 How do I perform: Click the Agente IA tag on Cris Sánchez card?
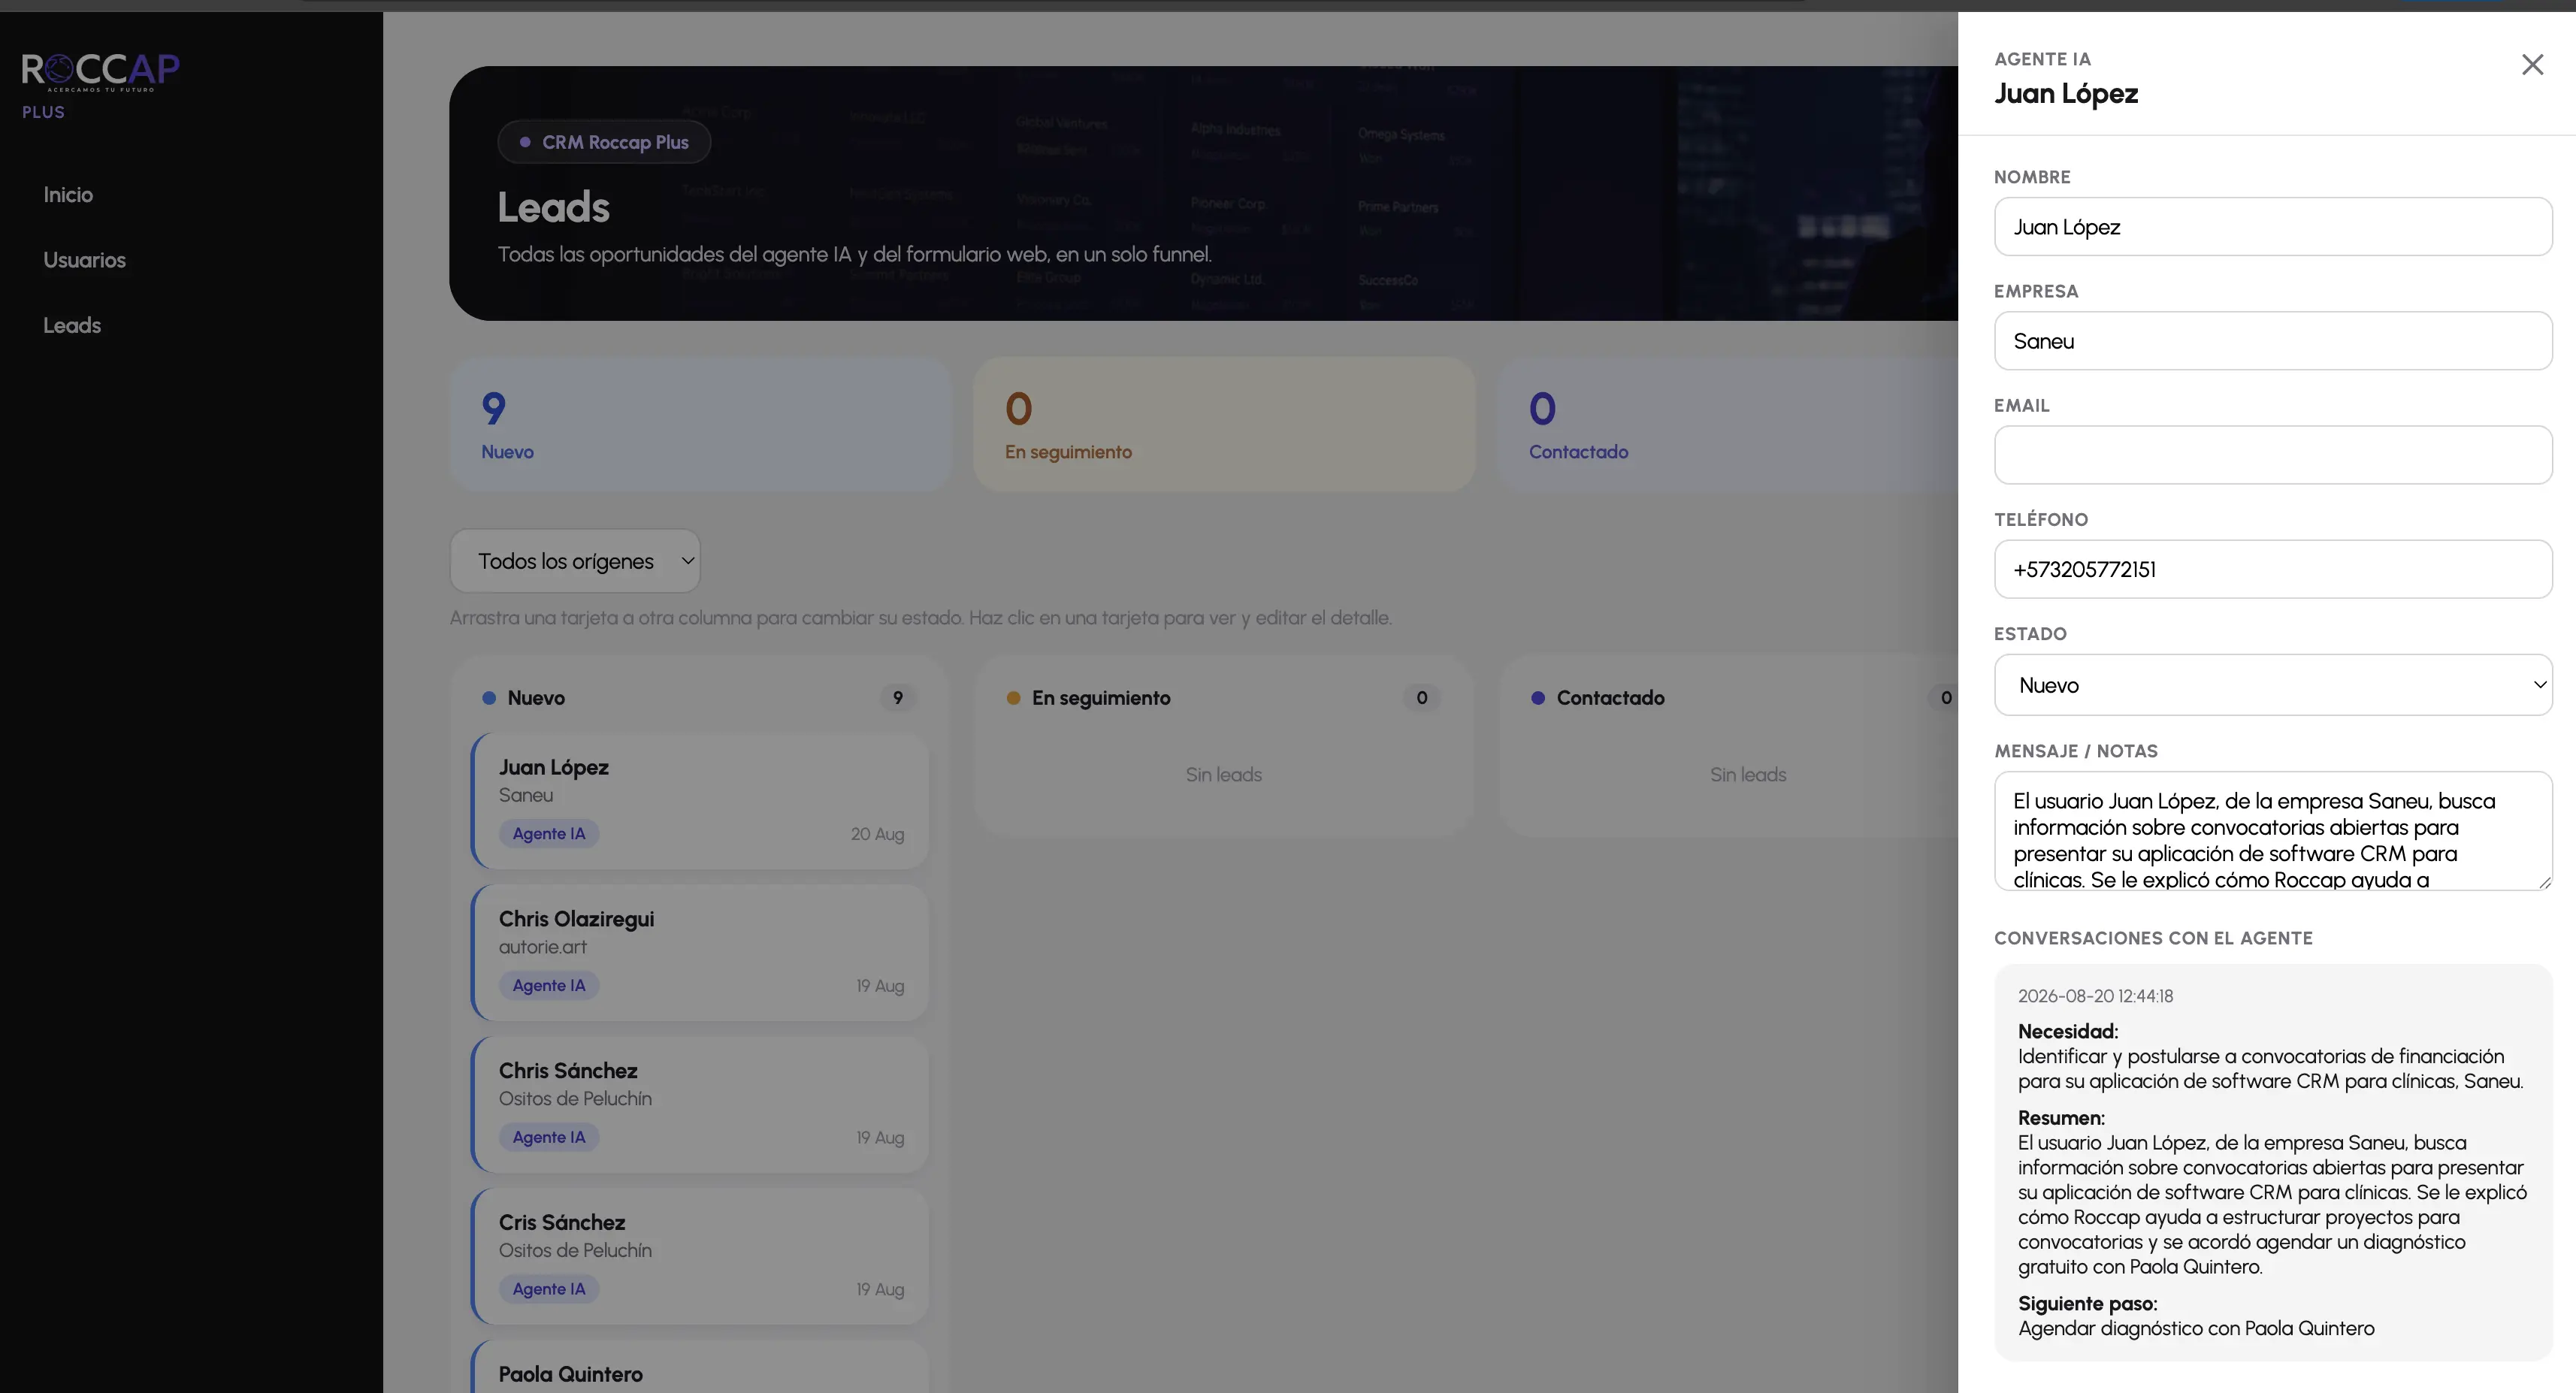click(549, 1290)
